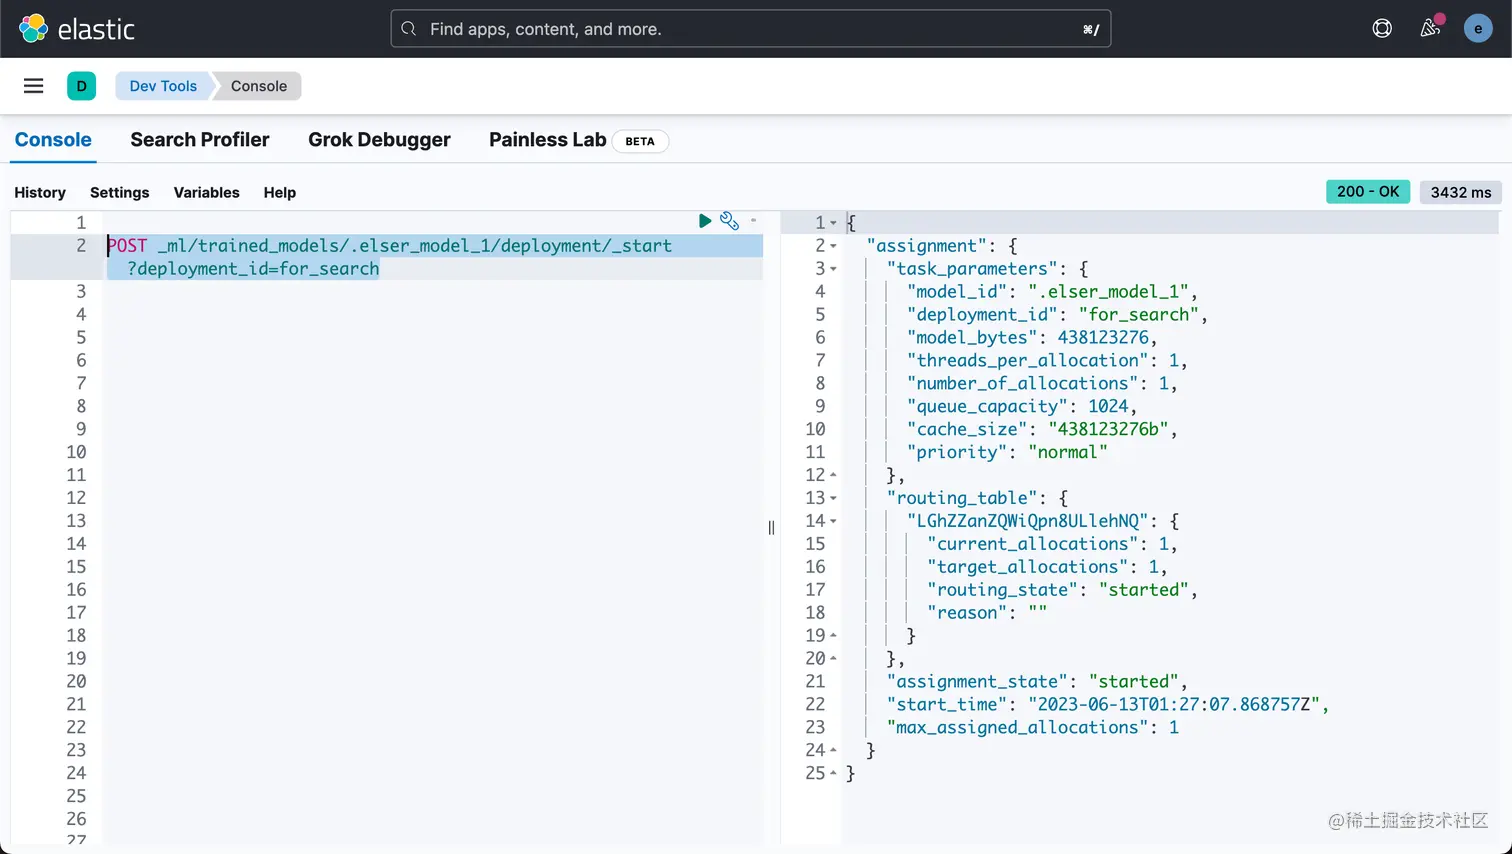Viewport: 1512px width, 854px height.
Task: Collapse the "LGhZZanZQWiQpn8ULlehNQ" fold arrow
Action: (834, 521)
